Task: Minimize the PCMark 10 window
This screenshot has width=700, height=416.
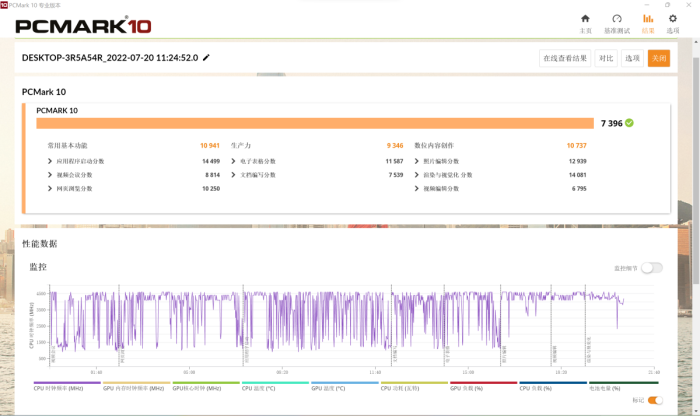Action: click(x=647, y=5)
